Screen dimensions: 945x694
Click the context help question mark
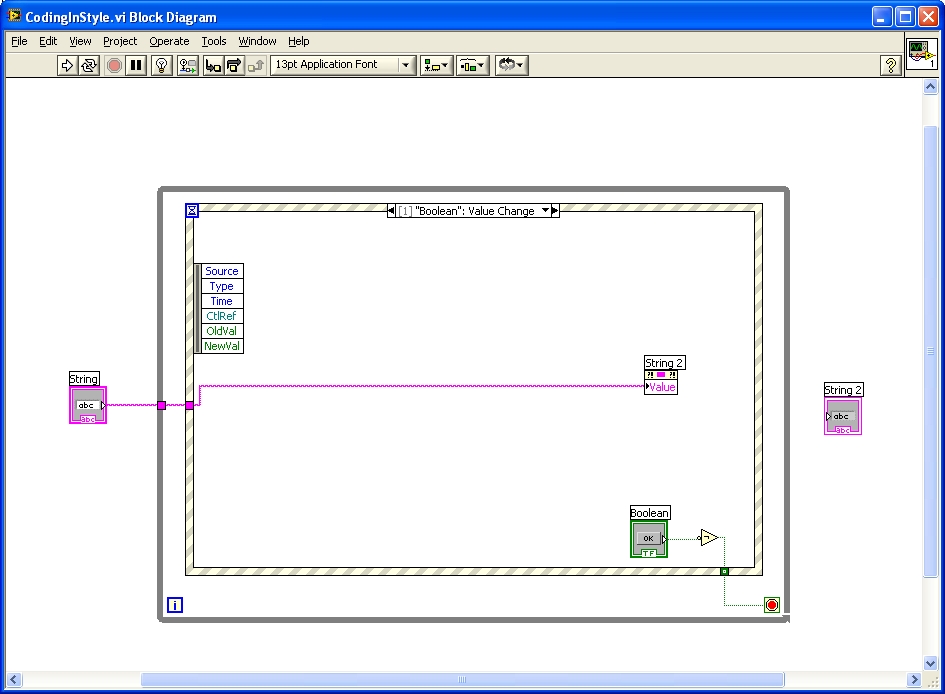[890, 65]
